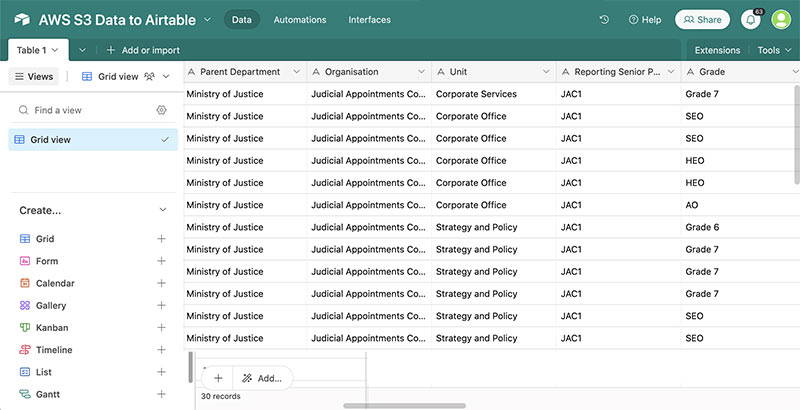Image resolution: width=800 pixels, height=410 pixels.
Task: Click the horizontal scrollbar thumb
Action: [x=405, y=406]
